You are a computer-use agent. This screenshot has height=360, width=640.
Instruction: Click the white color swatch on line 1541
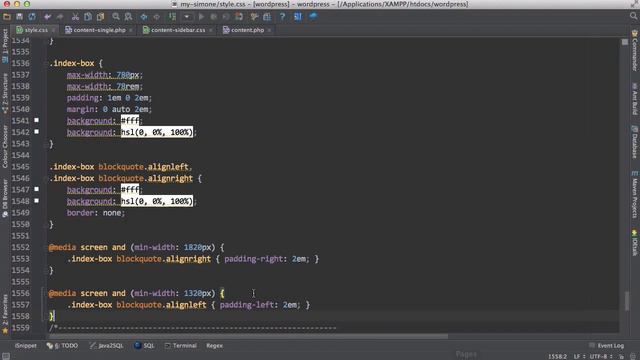coord(36,120)
